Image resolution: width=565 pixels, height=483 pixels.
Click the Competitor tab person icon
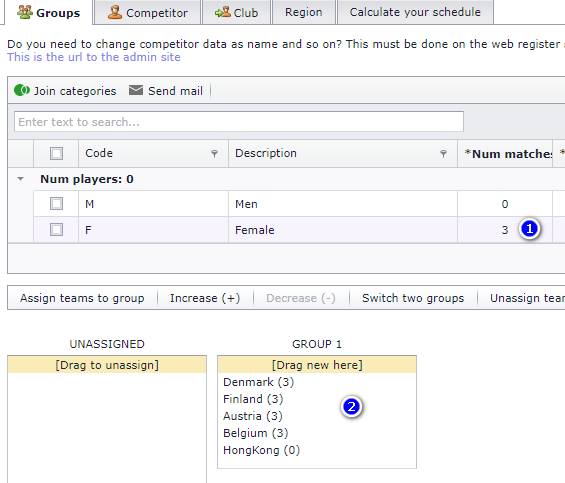click(x=115, y=12)
